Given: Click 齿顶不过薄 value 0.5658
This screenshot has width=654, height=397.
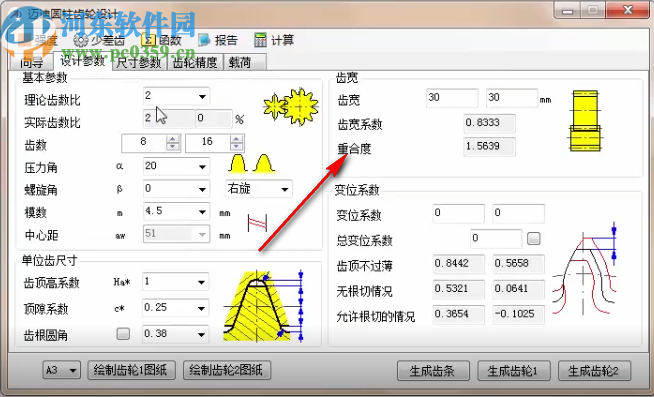Looking at the screenshot, I should pyautogui.click(x=518, y=264).
